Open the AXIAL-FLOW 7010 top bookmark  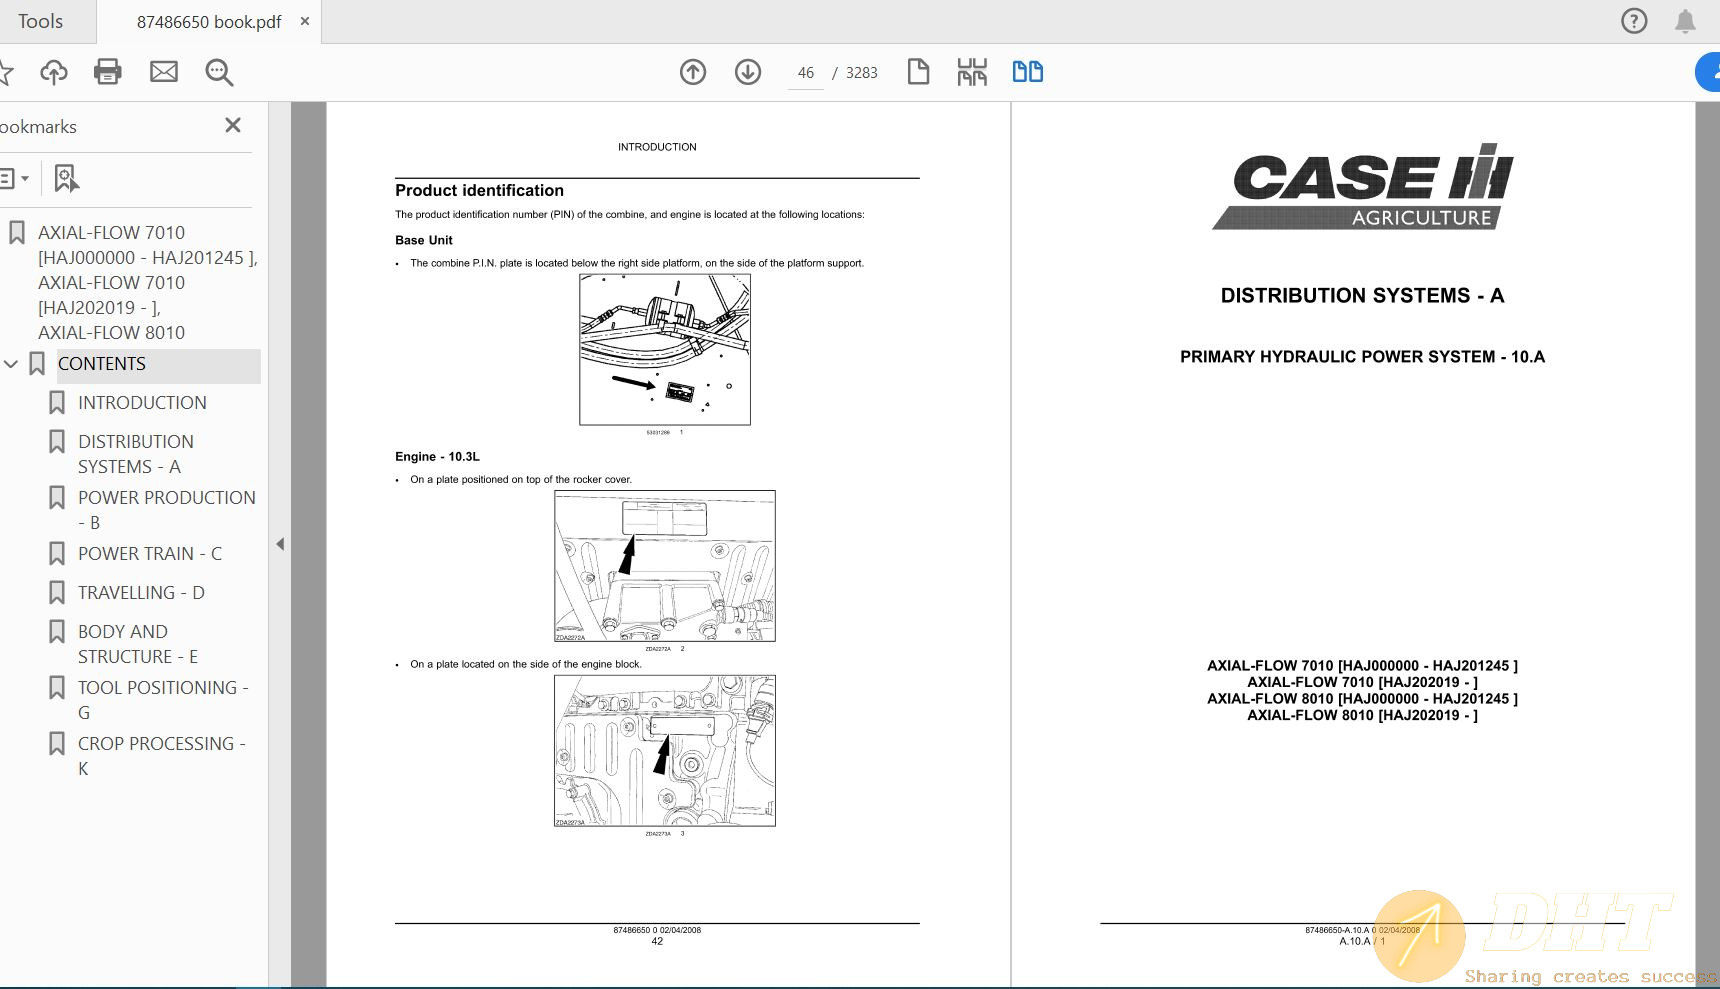tap(147, 282)
